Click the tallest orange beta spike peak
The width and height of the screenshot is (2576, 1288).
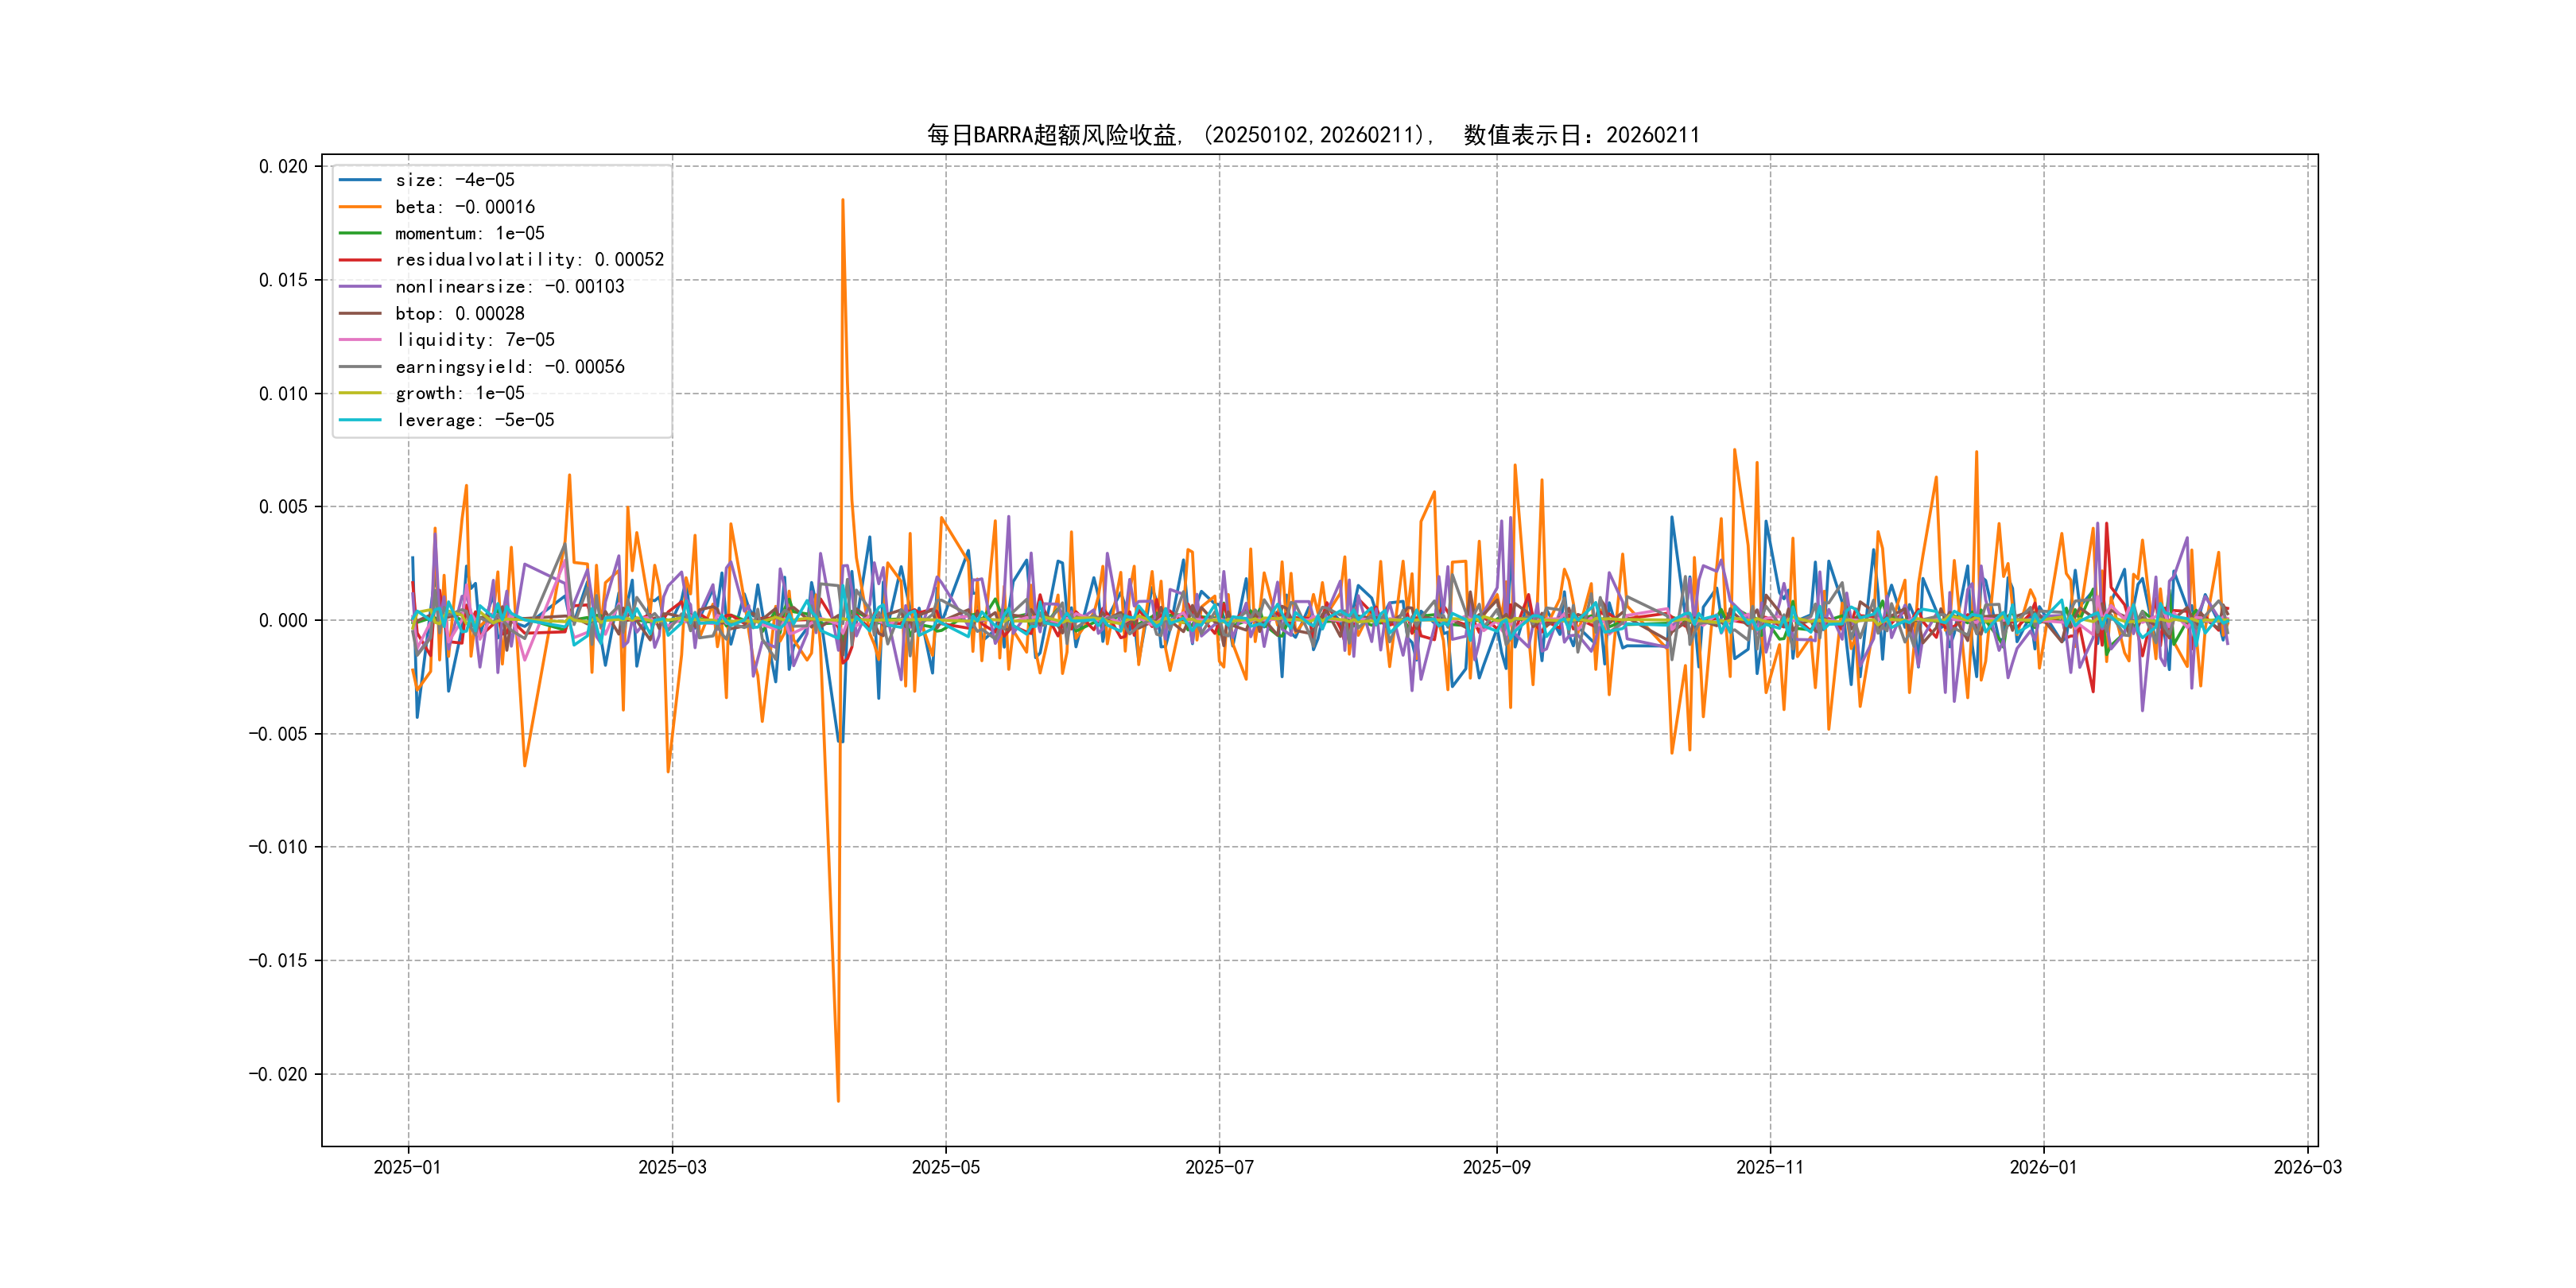[x=843, y=200]
